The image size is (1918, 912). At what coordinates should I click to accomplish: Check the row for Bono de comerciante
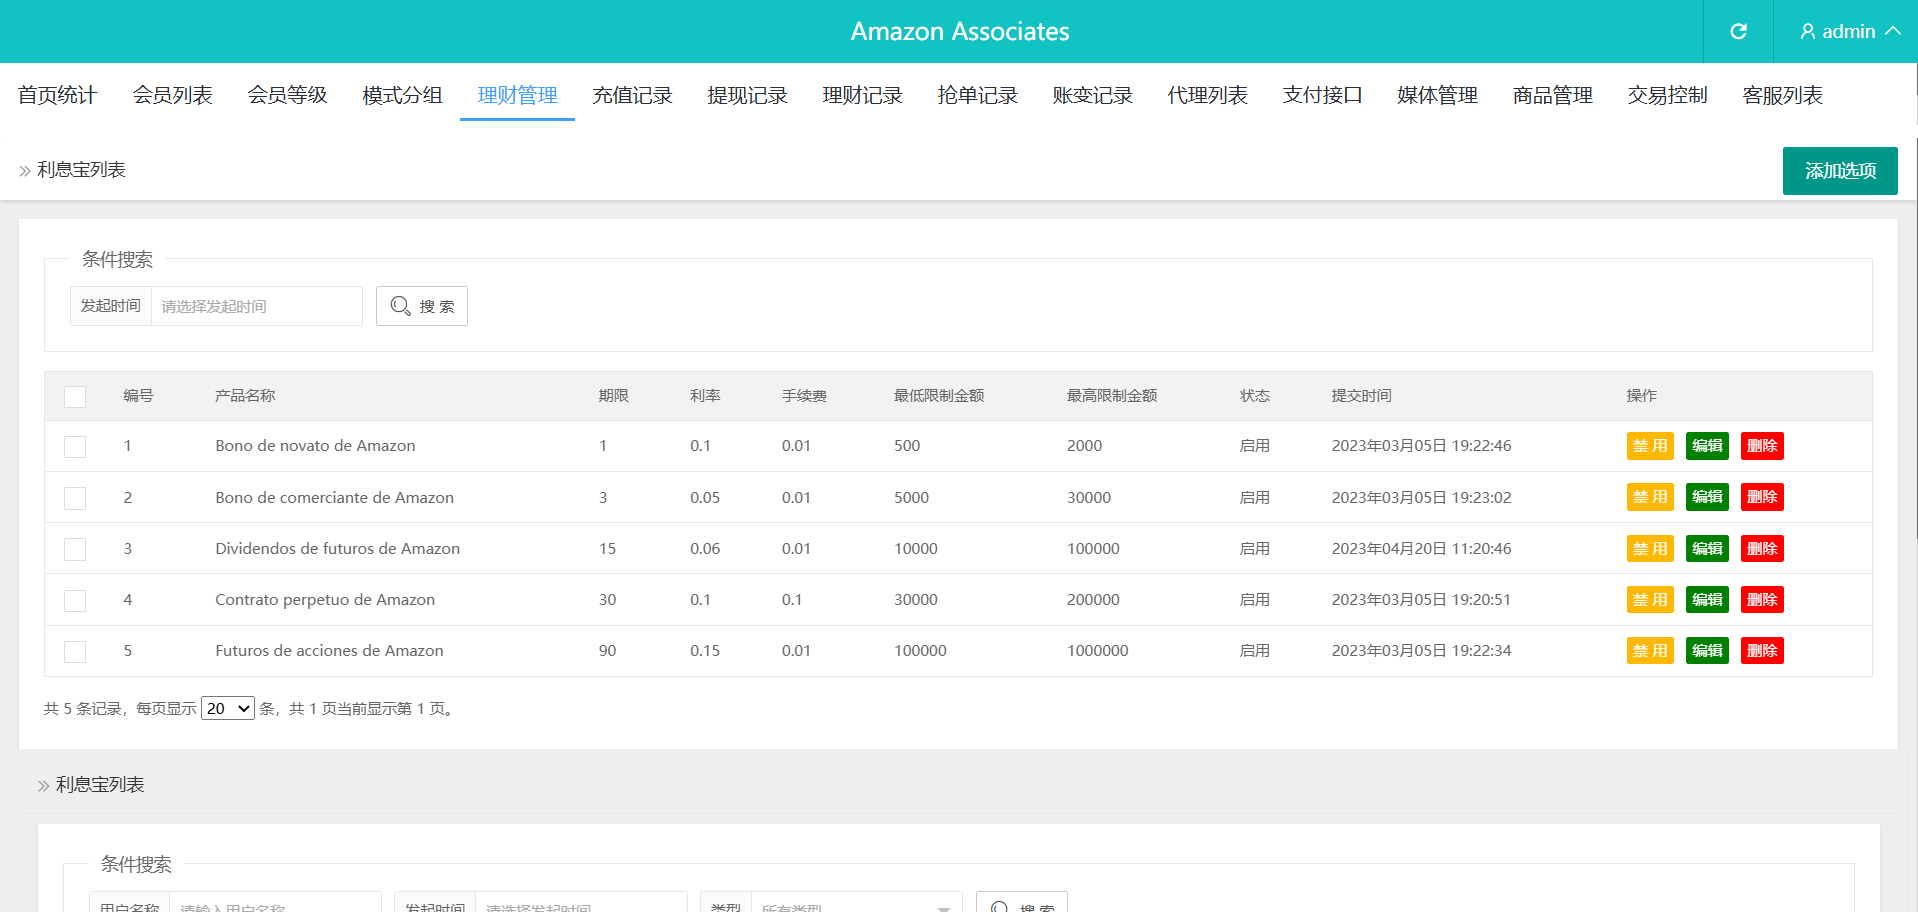click(x=75, y=498)
